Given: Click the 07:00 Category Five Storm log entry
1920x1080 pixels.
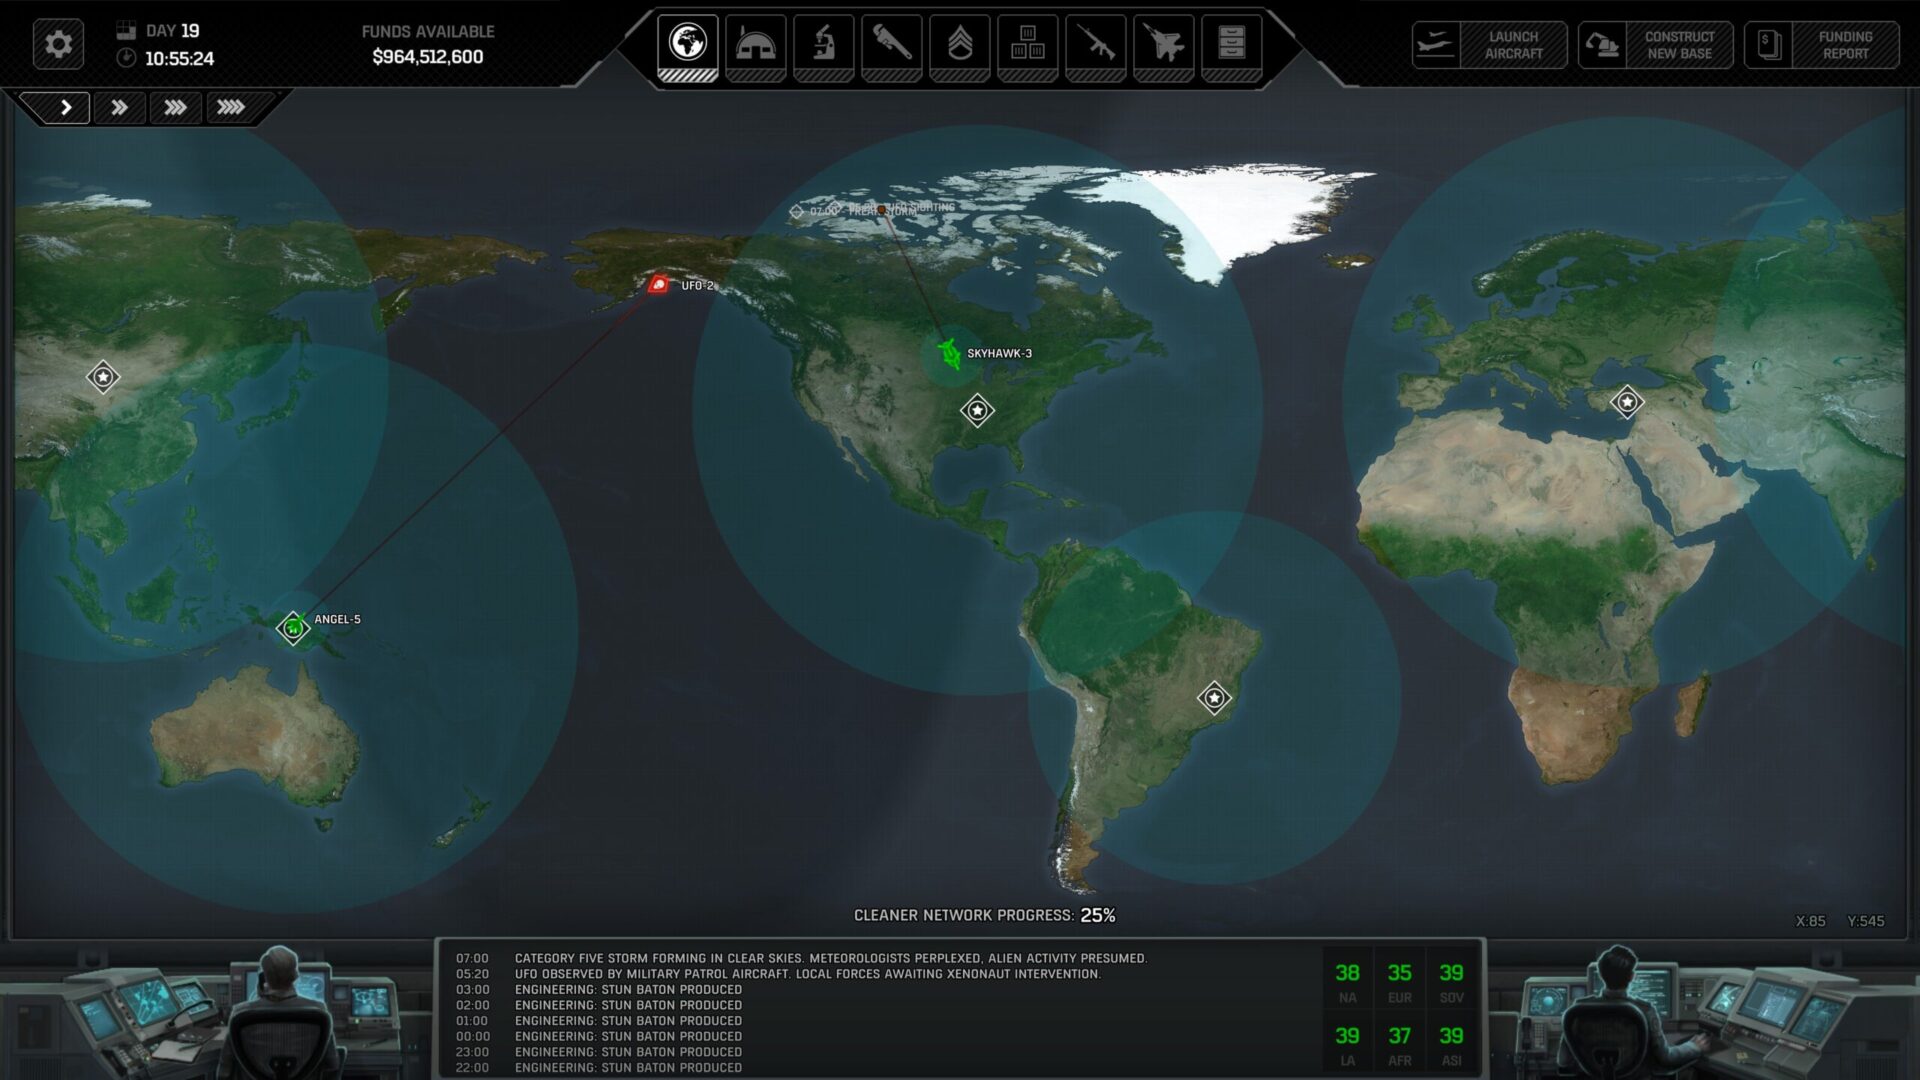Looking at the screenshot, I should (802, 958).
